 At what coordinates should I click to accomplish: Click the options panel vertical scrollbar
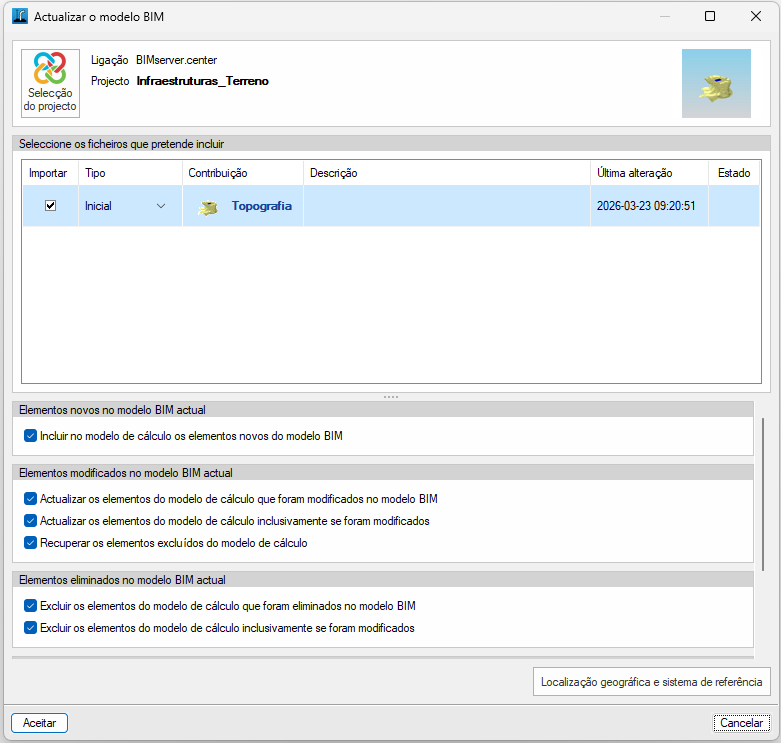[x=763, y=495]
